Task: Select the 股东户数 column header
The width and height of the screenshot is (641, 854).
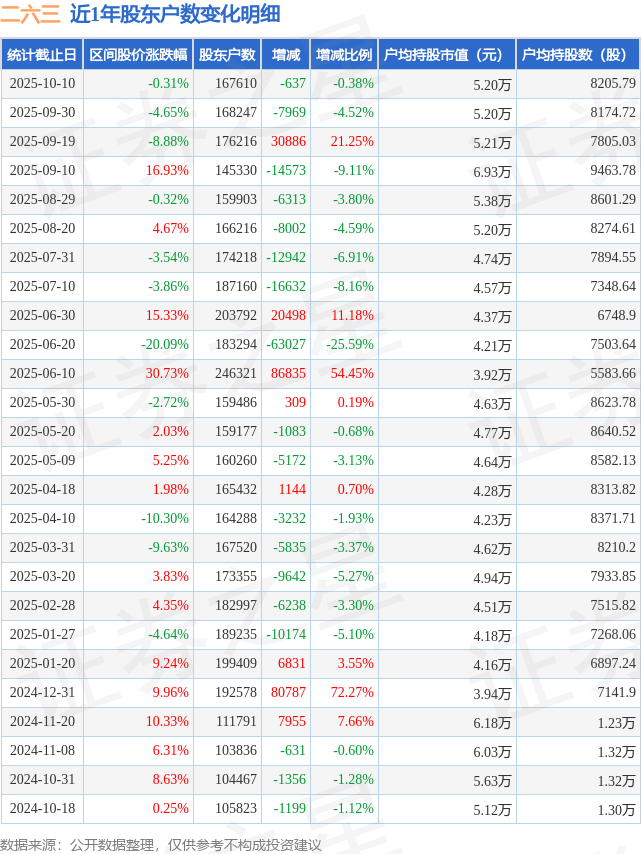Action: tap(227, 55)
